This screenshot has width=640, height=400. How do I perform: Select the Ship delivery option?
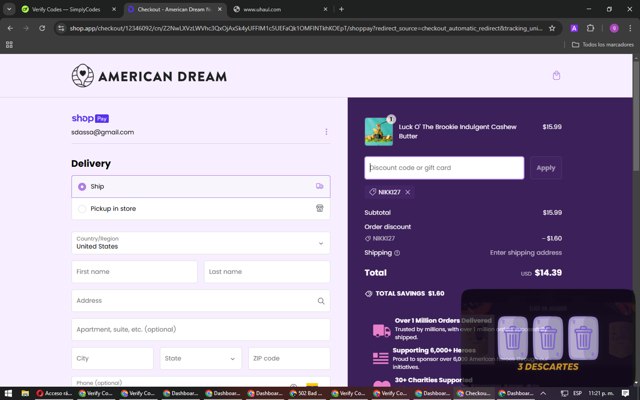click(201, 187)
